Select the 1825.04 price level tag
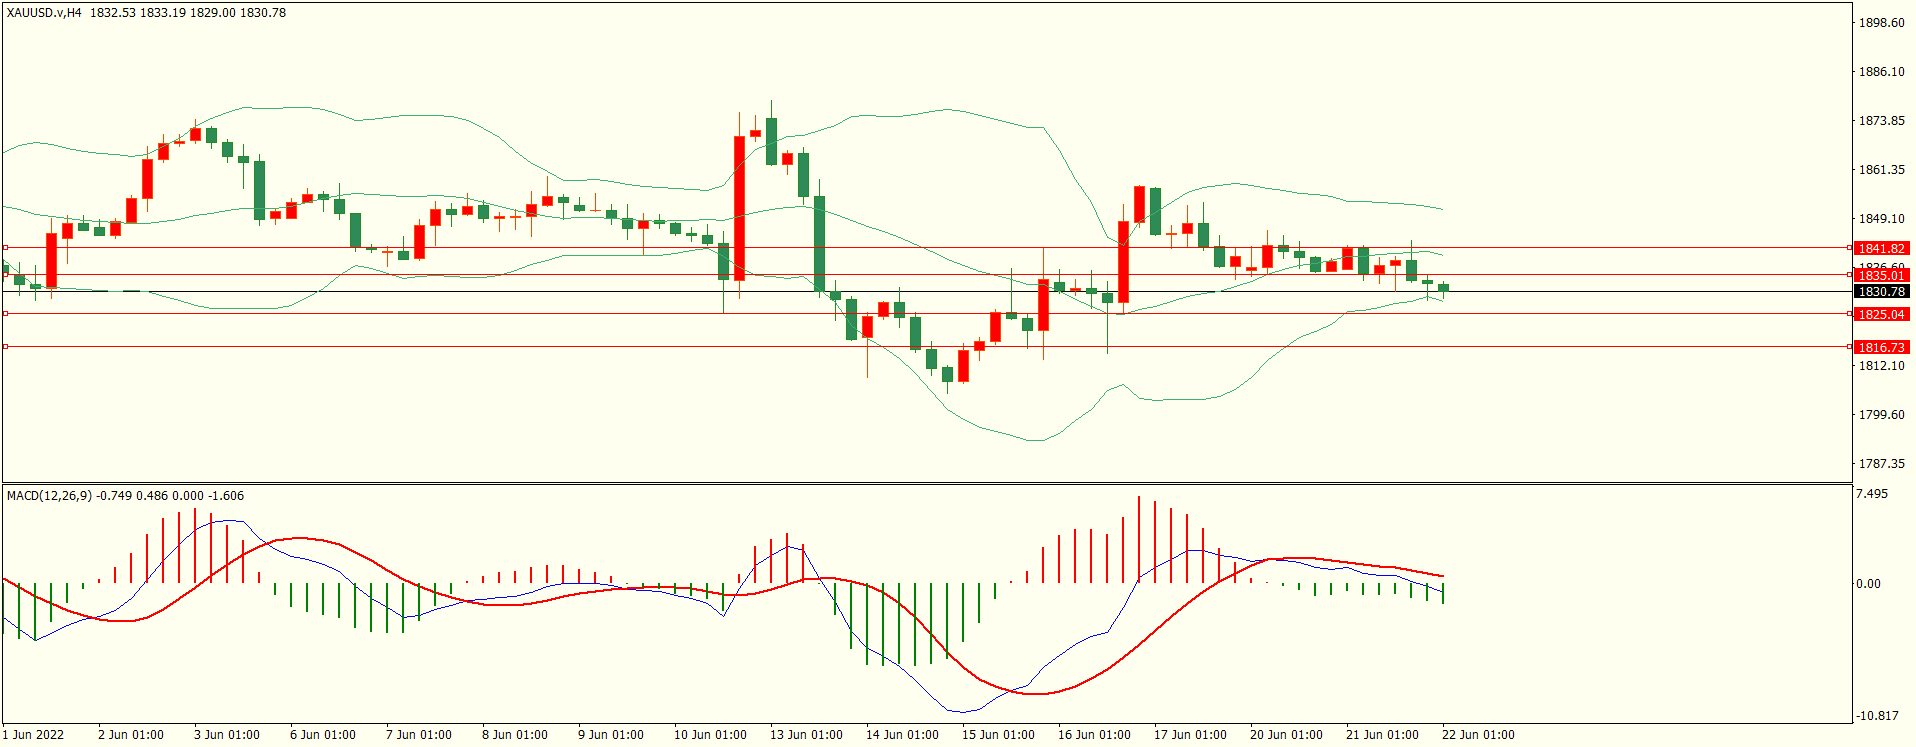 click(1881, 314)
